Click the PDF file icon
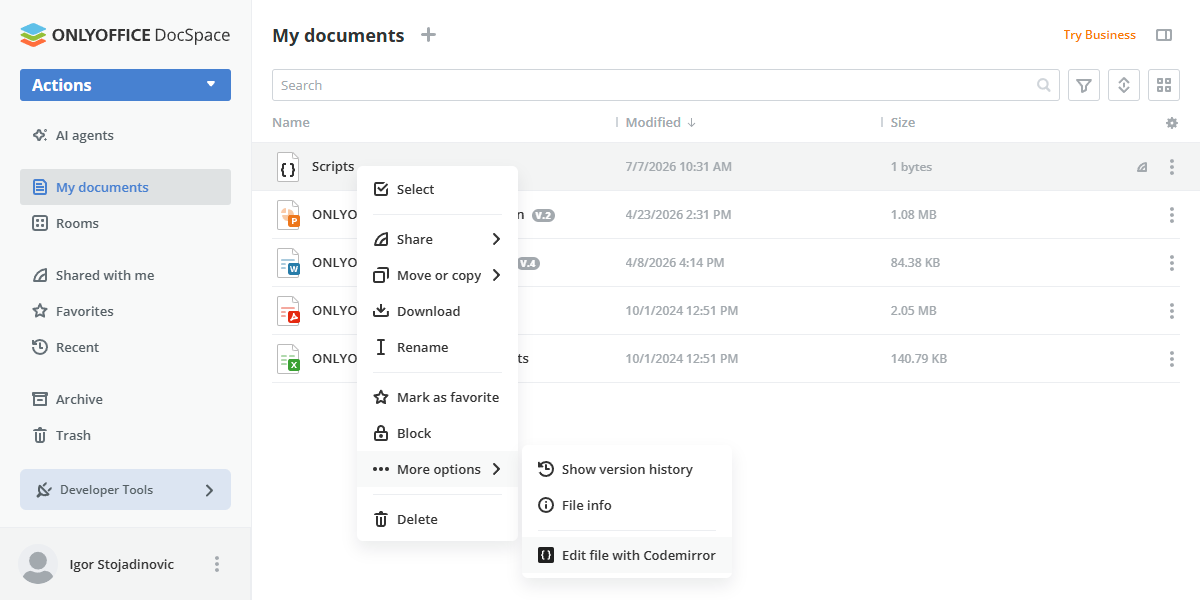This screenshot has width=1200, height=600. point(288,311)
